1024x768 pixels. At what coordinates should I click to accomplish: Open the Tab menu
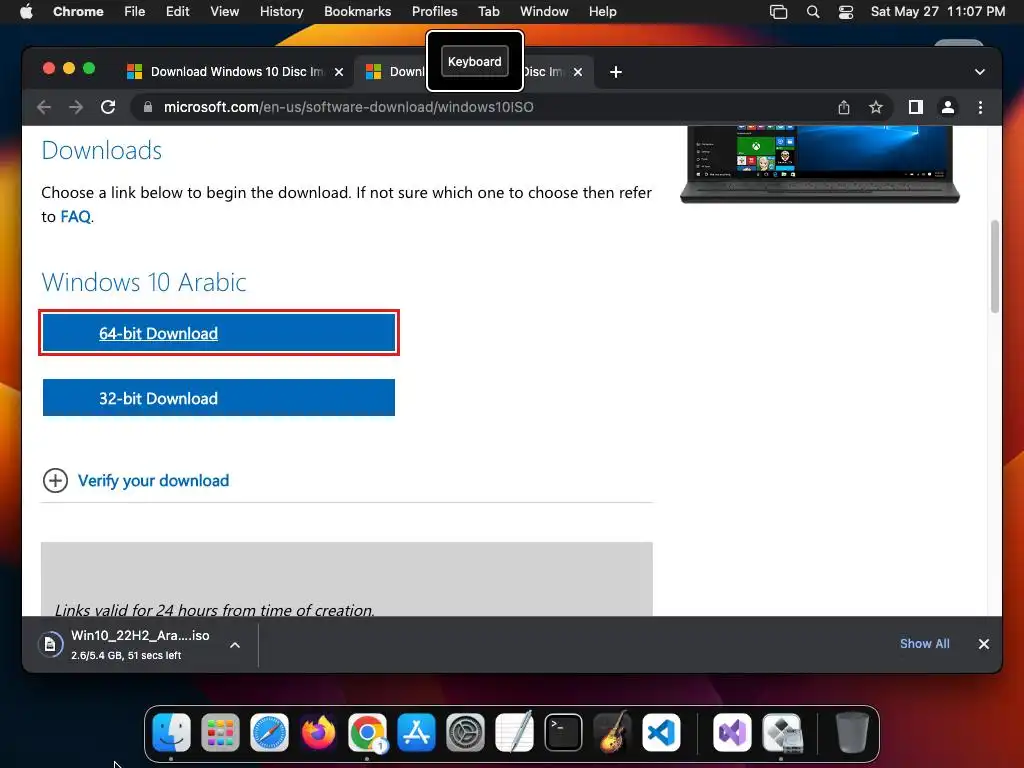[x=488, y=12]
